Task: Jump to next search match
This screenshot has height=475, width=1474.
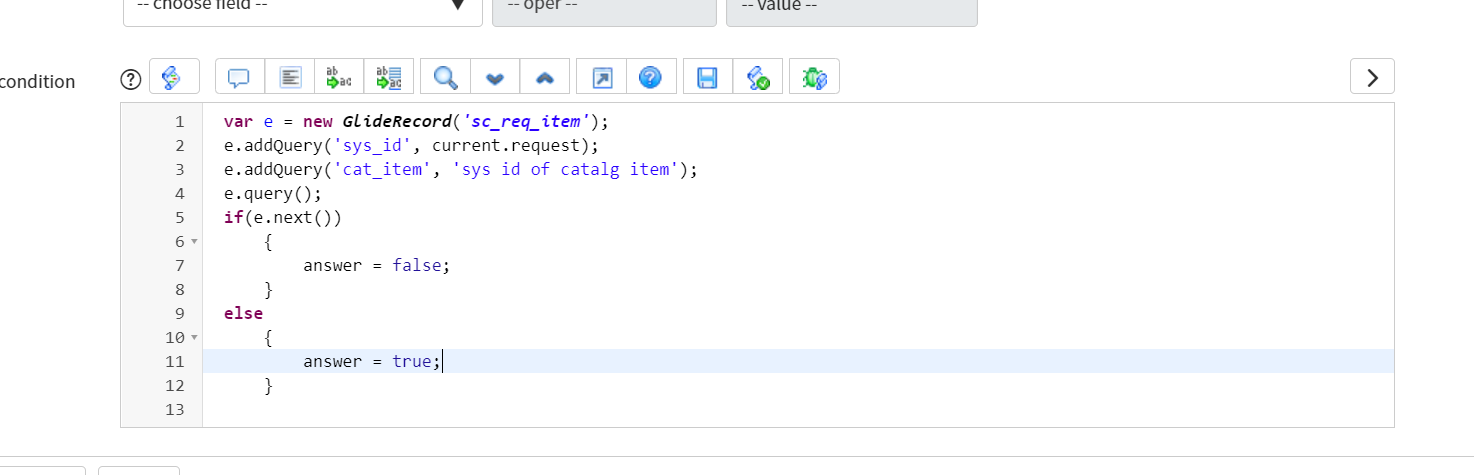Action: point(494,77)
